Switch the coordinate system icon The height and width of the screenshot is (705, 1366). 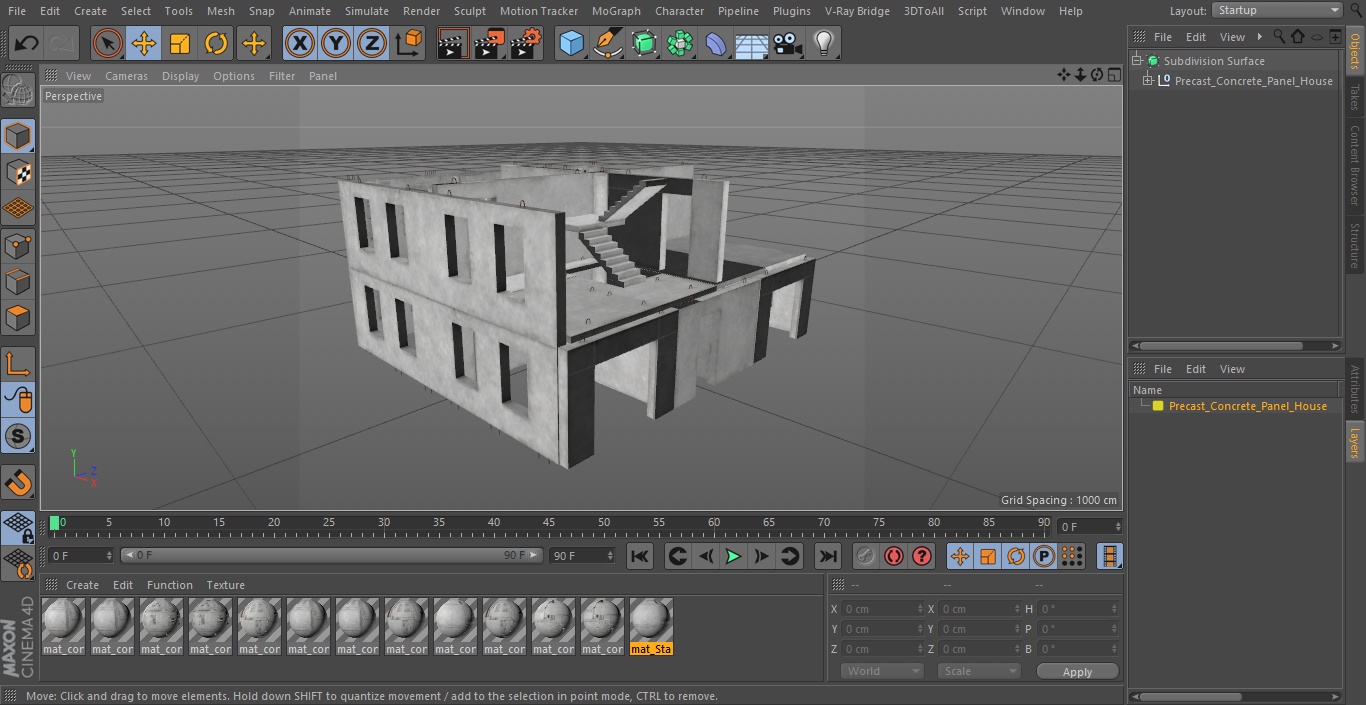pos(409,44)
